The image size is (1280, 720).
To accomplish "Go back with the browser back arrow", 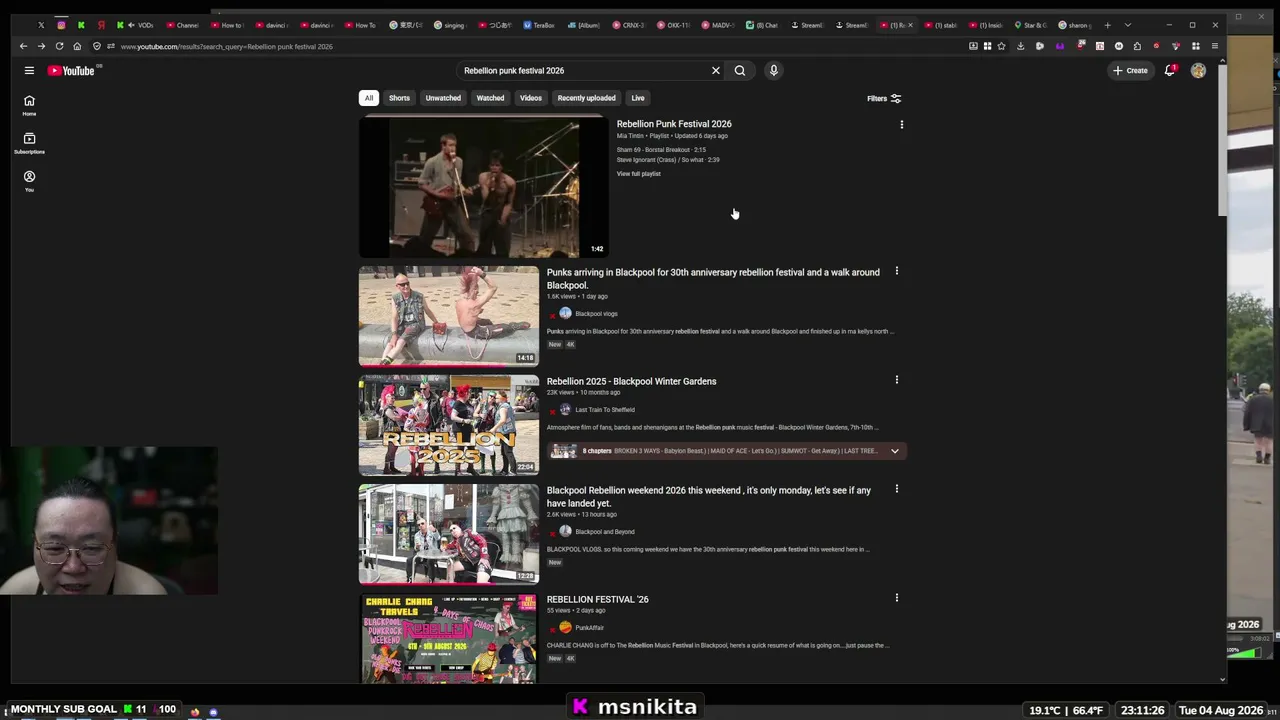I will coord(23,46).
